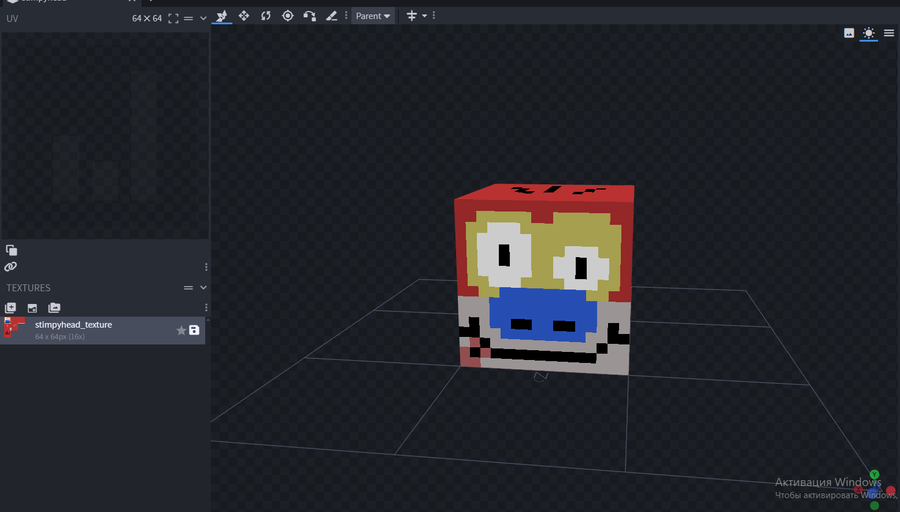Collapse the UV panel

[x=203, y=18]
